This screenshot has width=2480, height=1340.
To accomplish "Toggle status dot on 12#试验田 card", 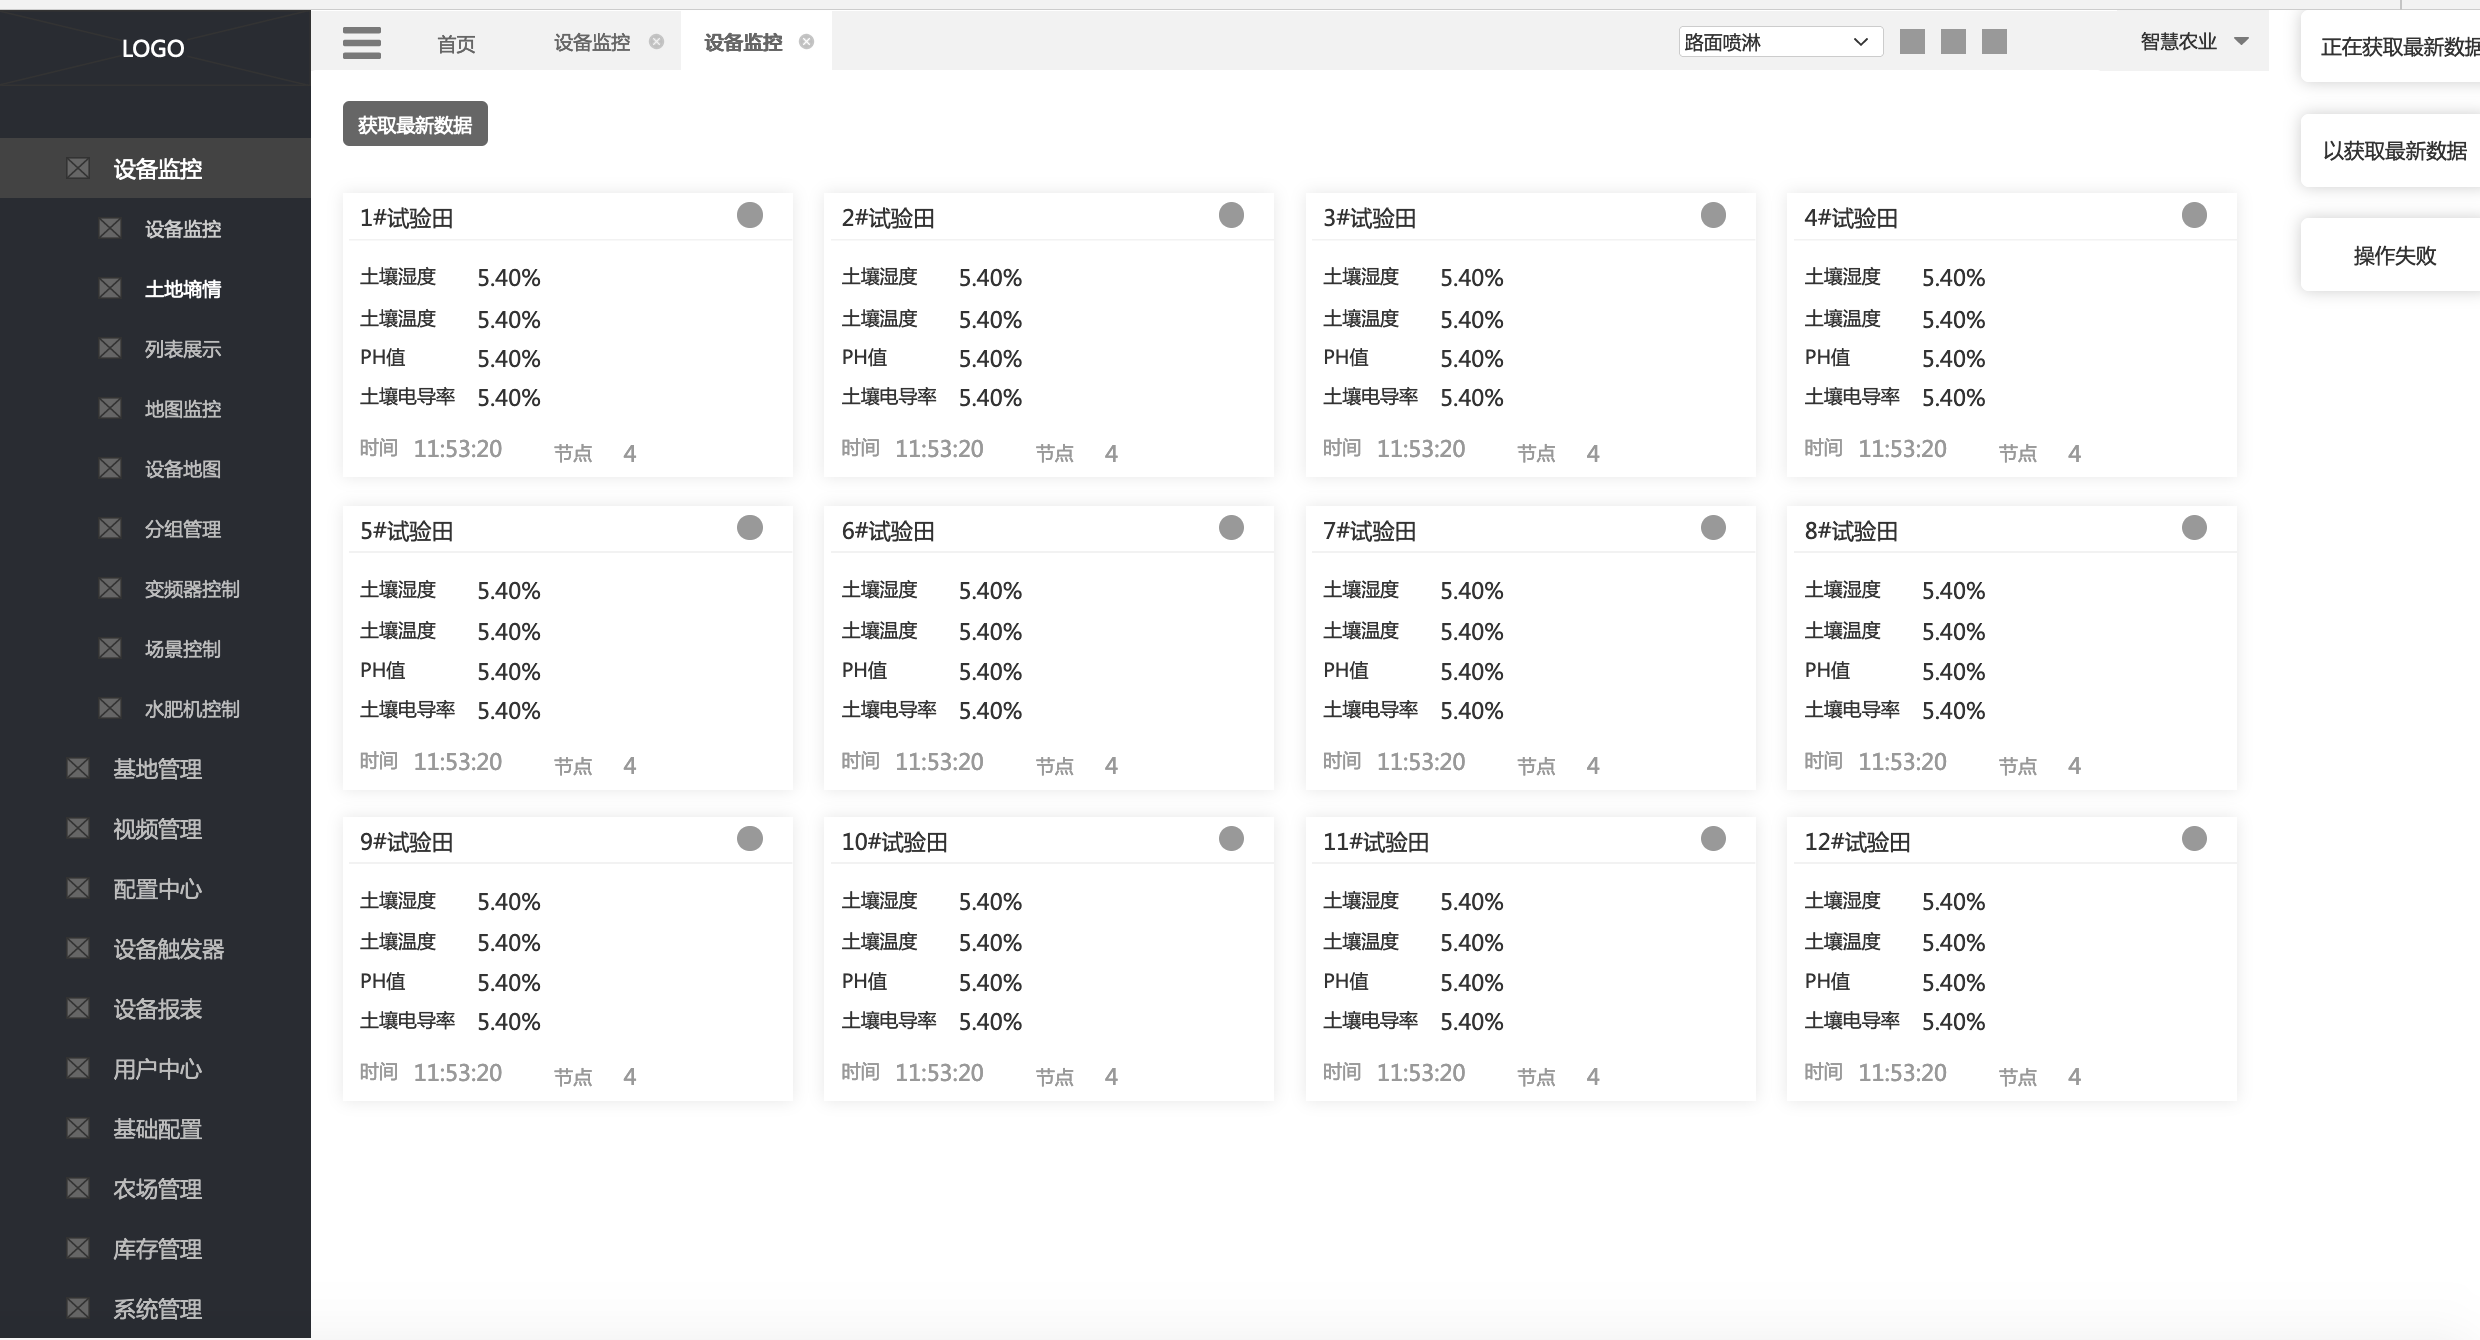I will [x=2194, y=839].
